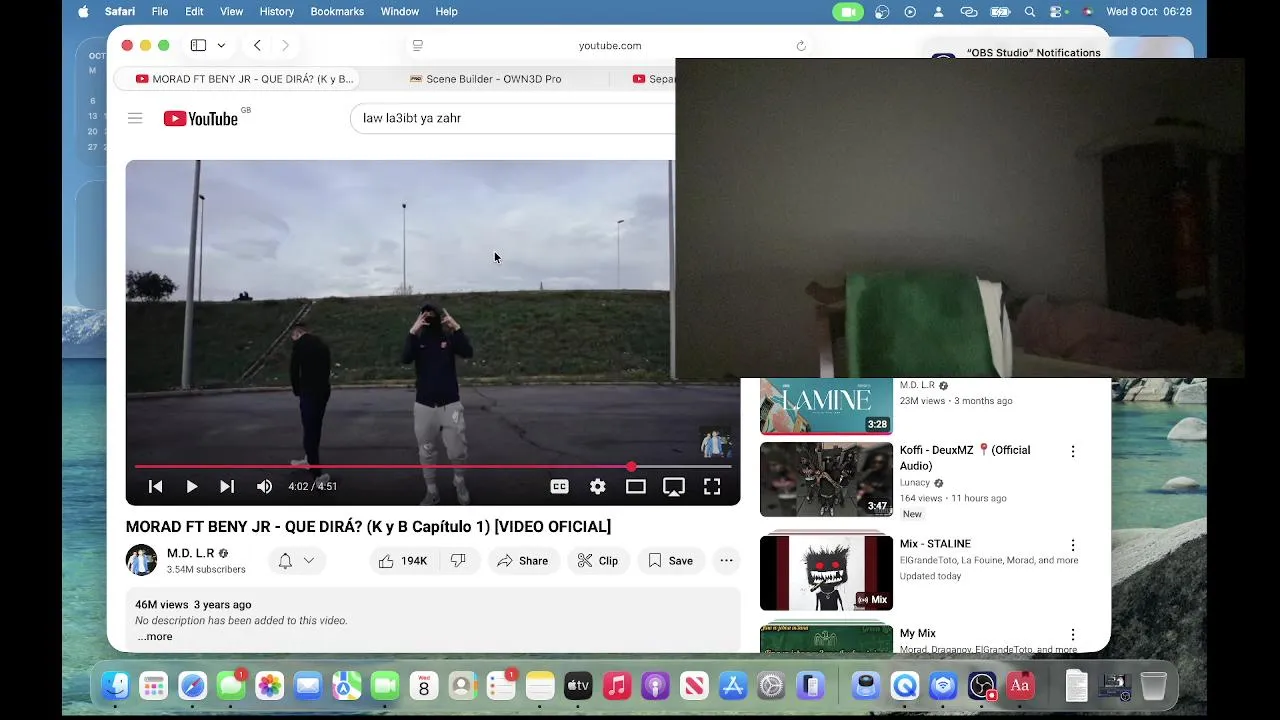Open the Mix - STALINE title
This screenshot has height=720, width=1280.
tap(935, 544)
